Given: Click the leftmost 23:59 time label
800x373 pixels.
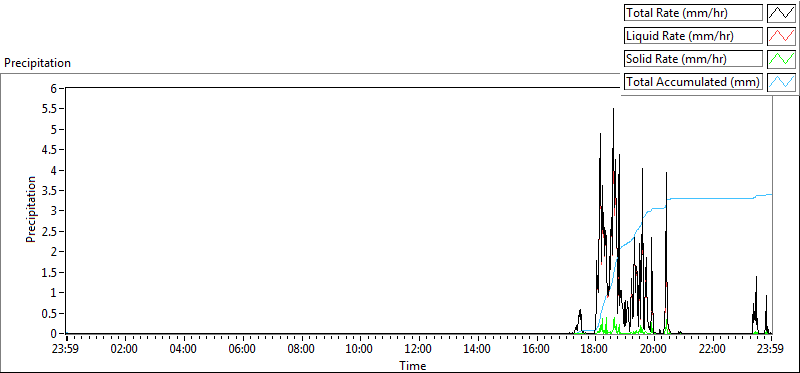Looking at the screenshot, I should (66, 350).
